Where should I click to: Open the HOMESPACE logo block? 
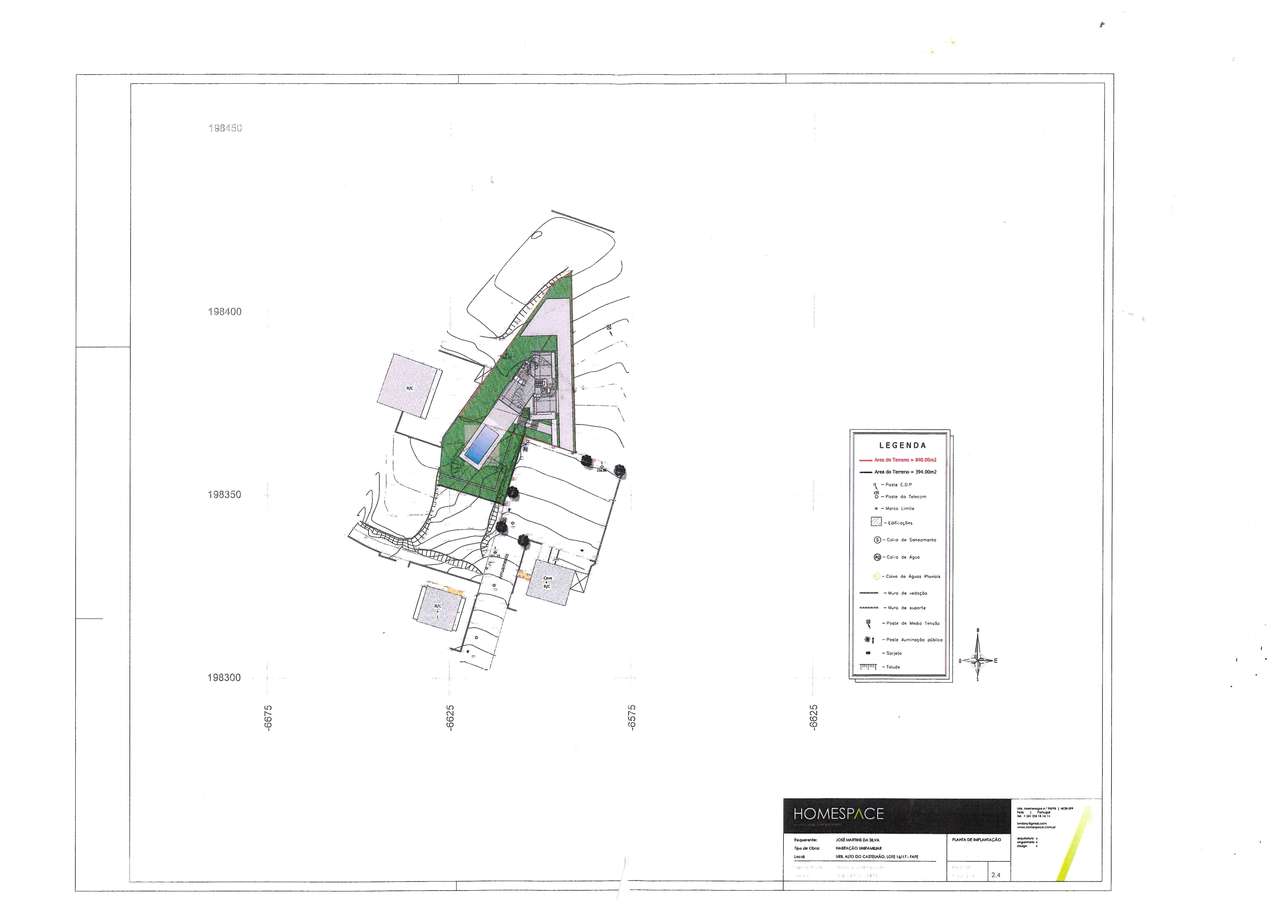(839, 813)
